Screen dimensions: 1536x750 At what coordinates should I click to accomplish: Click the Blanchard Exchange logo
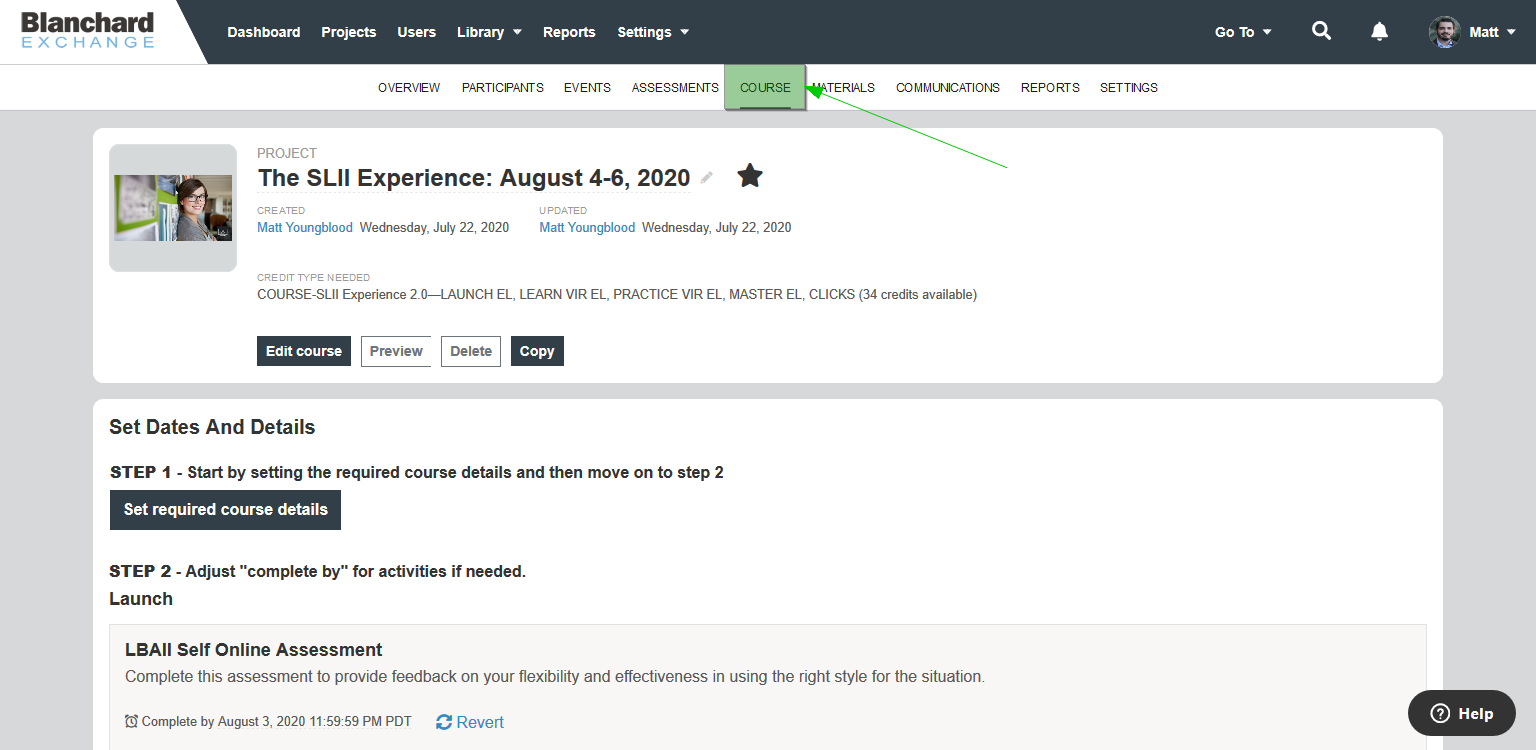tap(88, 31)
